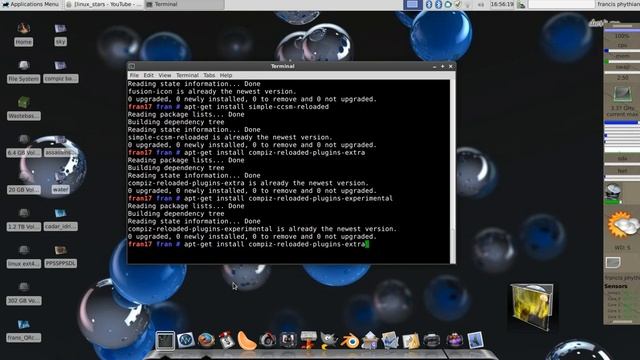Screen dimensions: 640x360
Task: Open the Edit menu in Terminal
Action: tap(149, 75)
